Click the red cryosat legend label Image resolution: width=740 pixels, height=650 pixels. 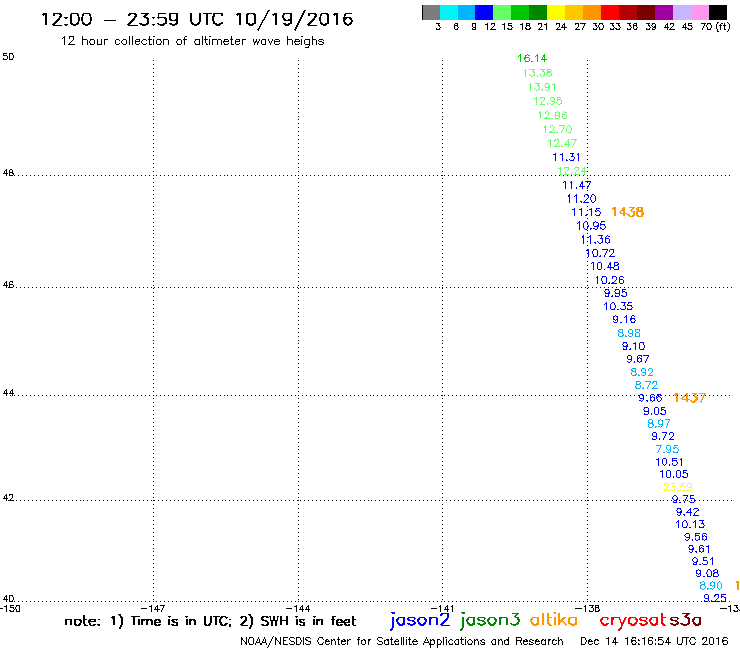click(x=632, y=620)
